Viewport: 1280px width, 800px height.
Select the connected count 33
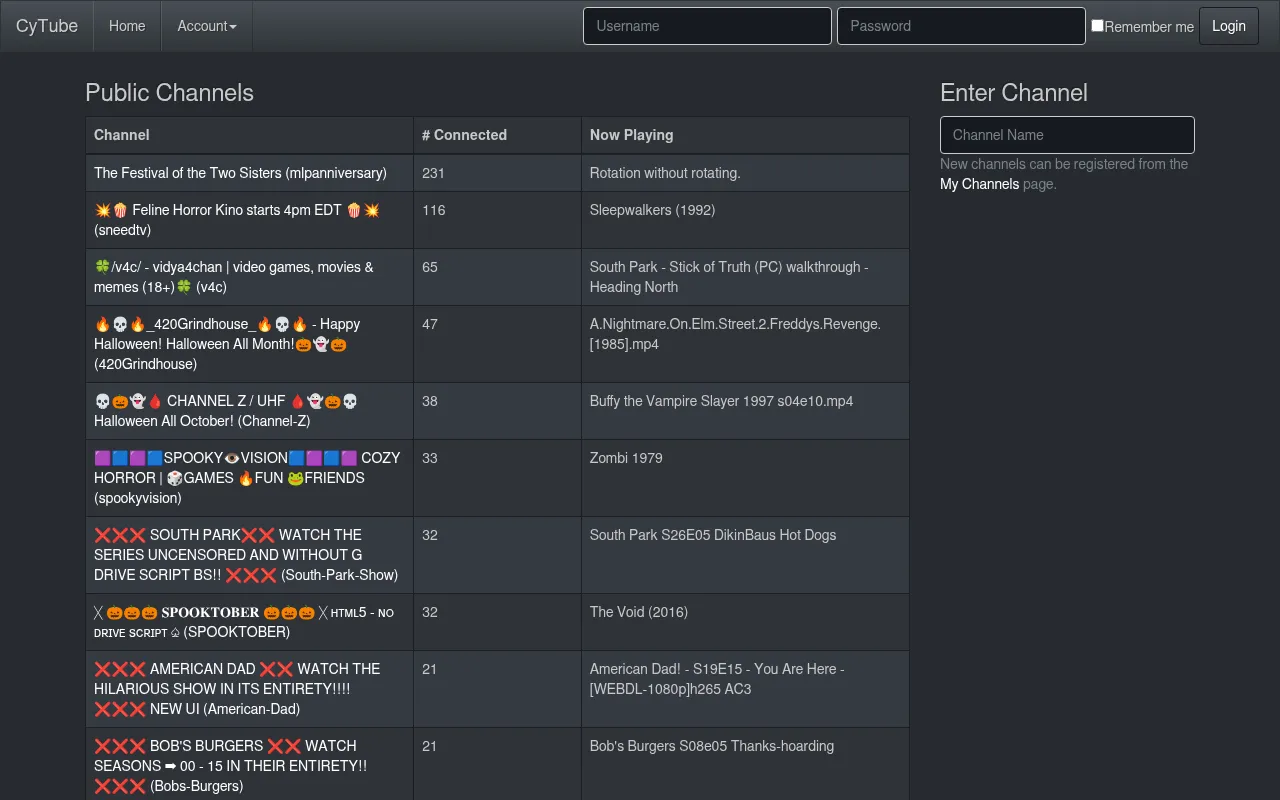[430, 458]
